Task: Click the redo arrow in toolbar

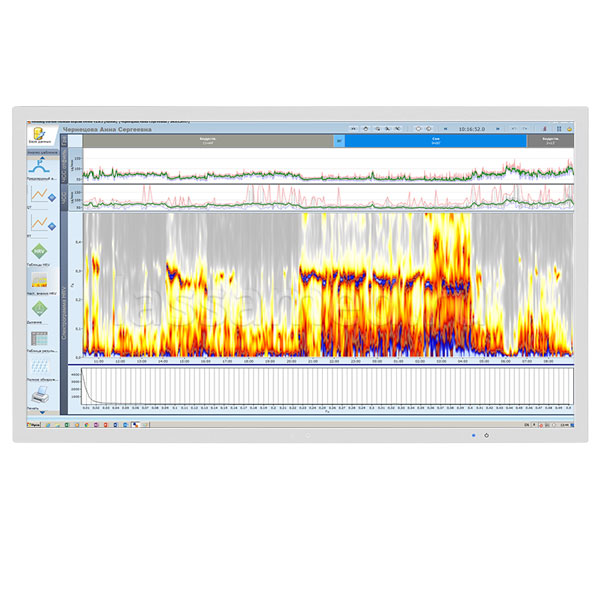Action: pyautogui.click(x=525, y=129)
